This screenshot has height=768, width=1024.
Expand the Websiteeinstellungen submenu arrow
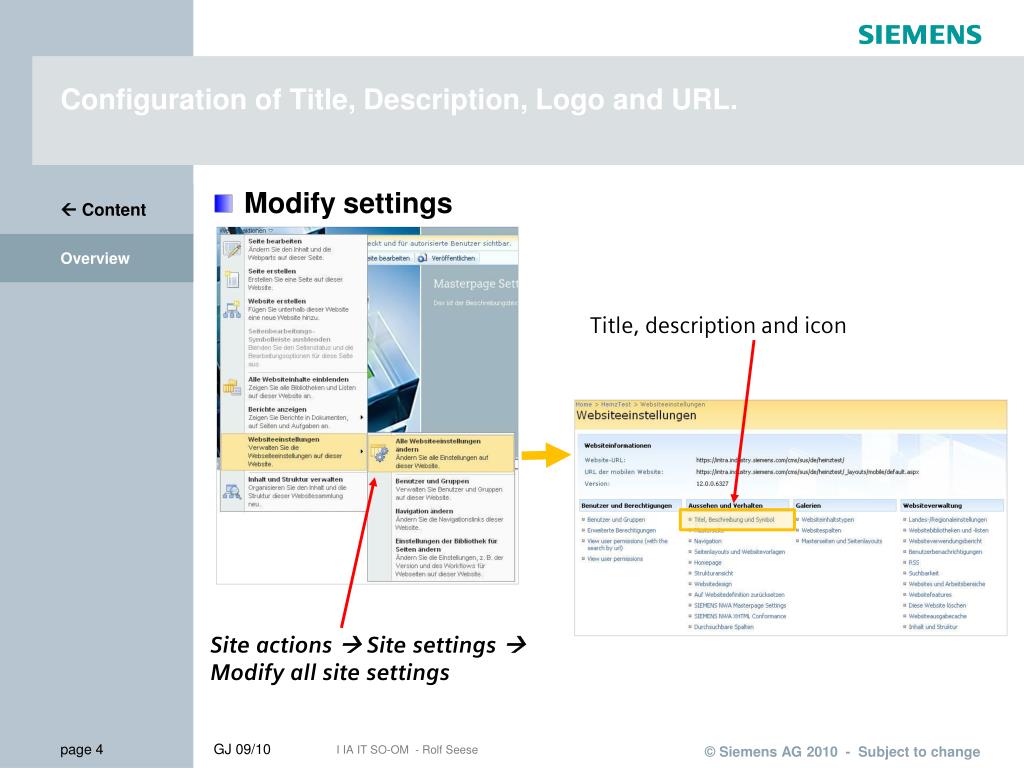click(362, 451)
